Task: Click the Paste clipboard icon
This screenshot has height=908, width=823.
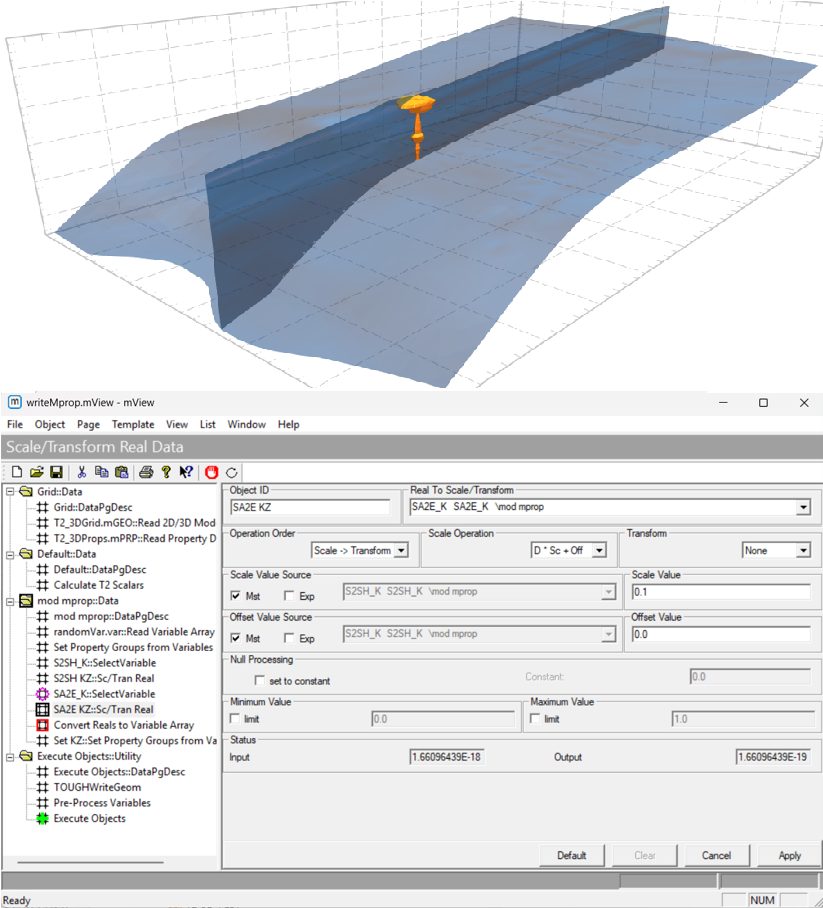Action: coord(122,472)
